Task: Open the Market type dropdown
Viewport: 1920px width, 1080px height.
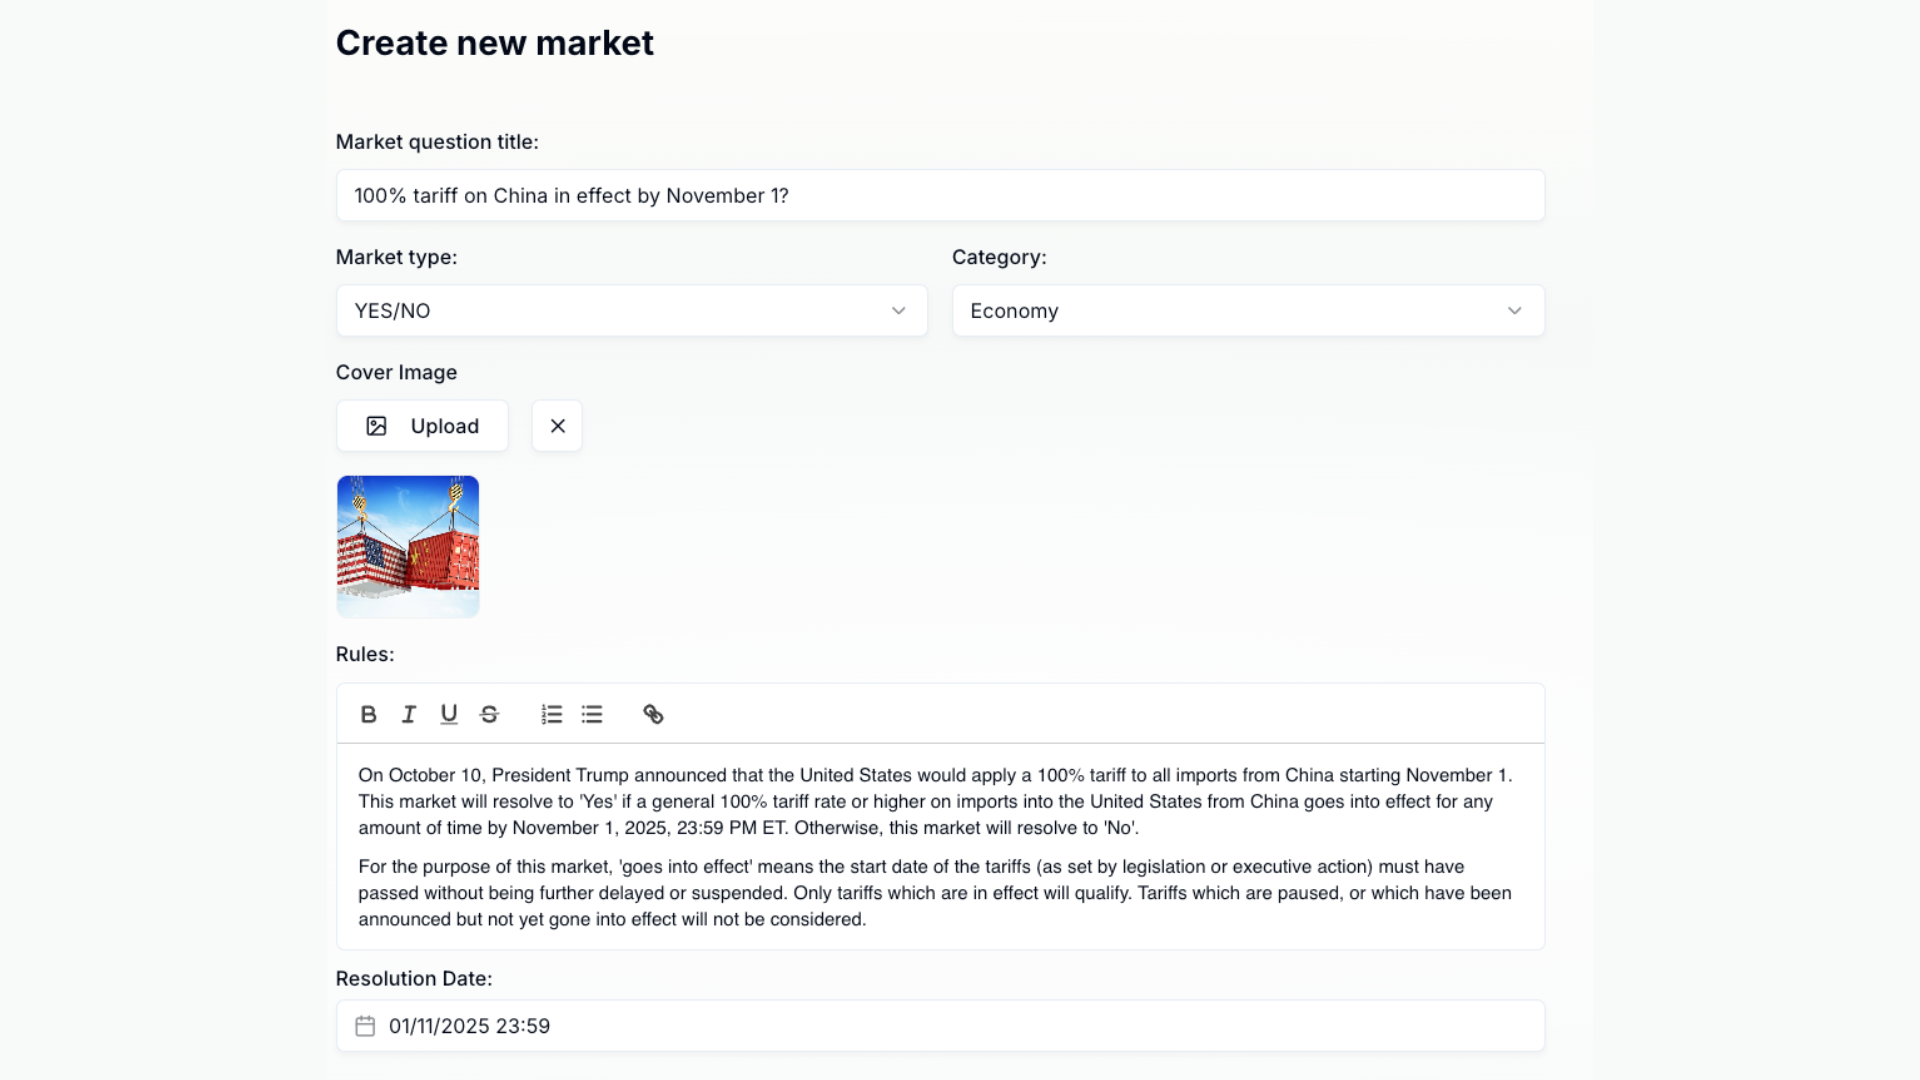Action: pos(630,311)
